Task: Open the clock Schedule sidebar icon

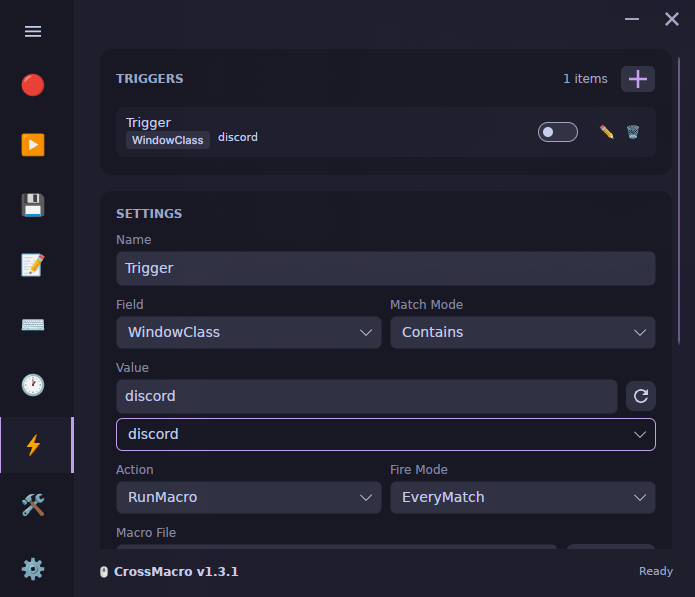Action: pos(33,385)
